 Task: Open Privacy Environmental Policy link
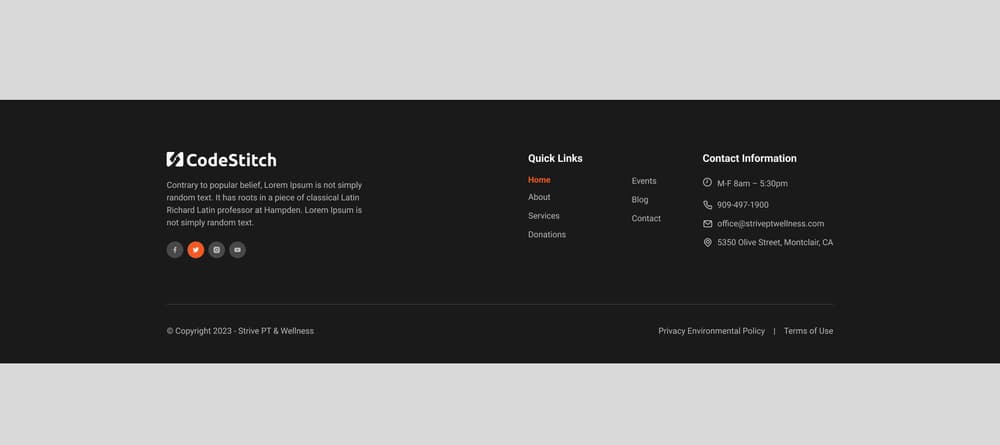(x=711, y=331)
